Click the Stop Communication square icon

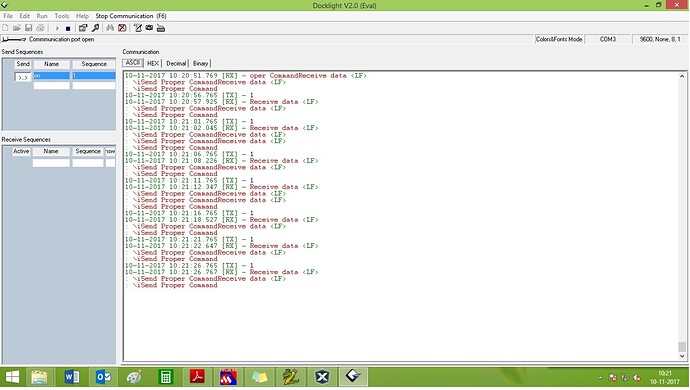pos(68,28)
